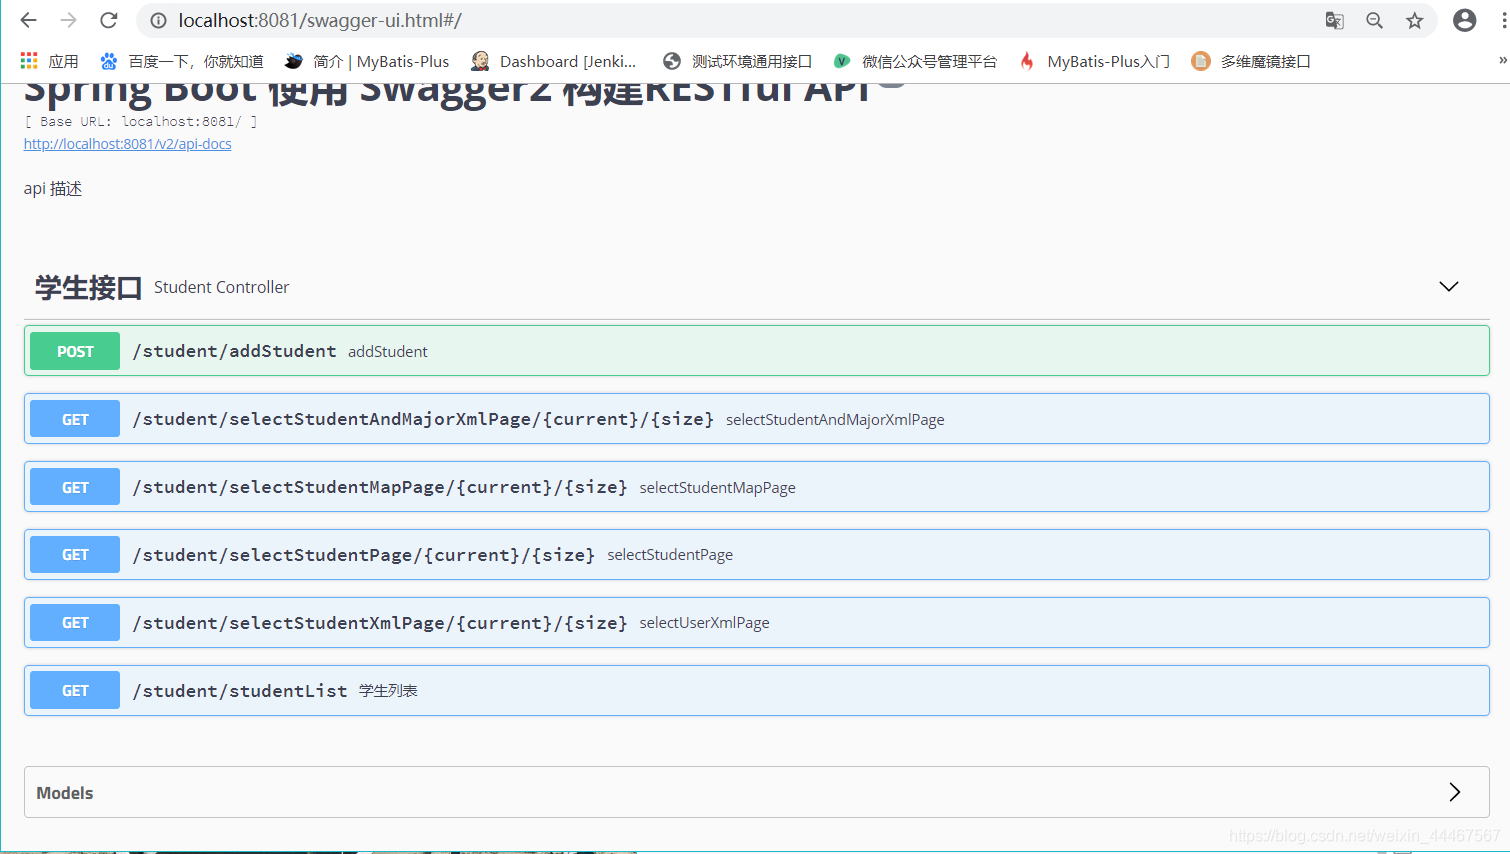Image resolution: width=1510 pixels, height=854 pixels.
Task: Open the MyBatis-Plus入门 bookmark
Action: pos(1094,61)
